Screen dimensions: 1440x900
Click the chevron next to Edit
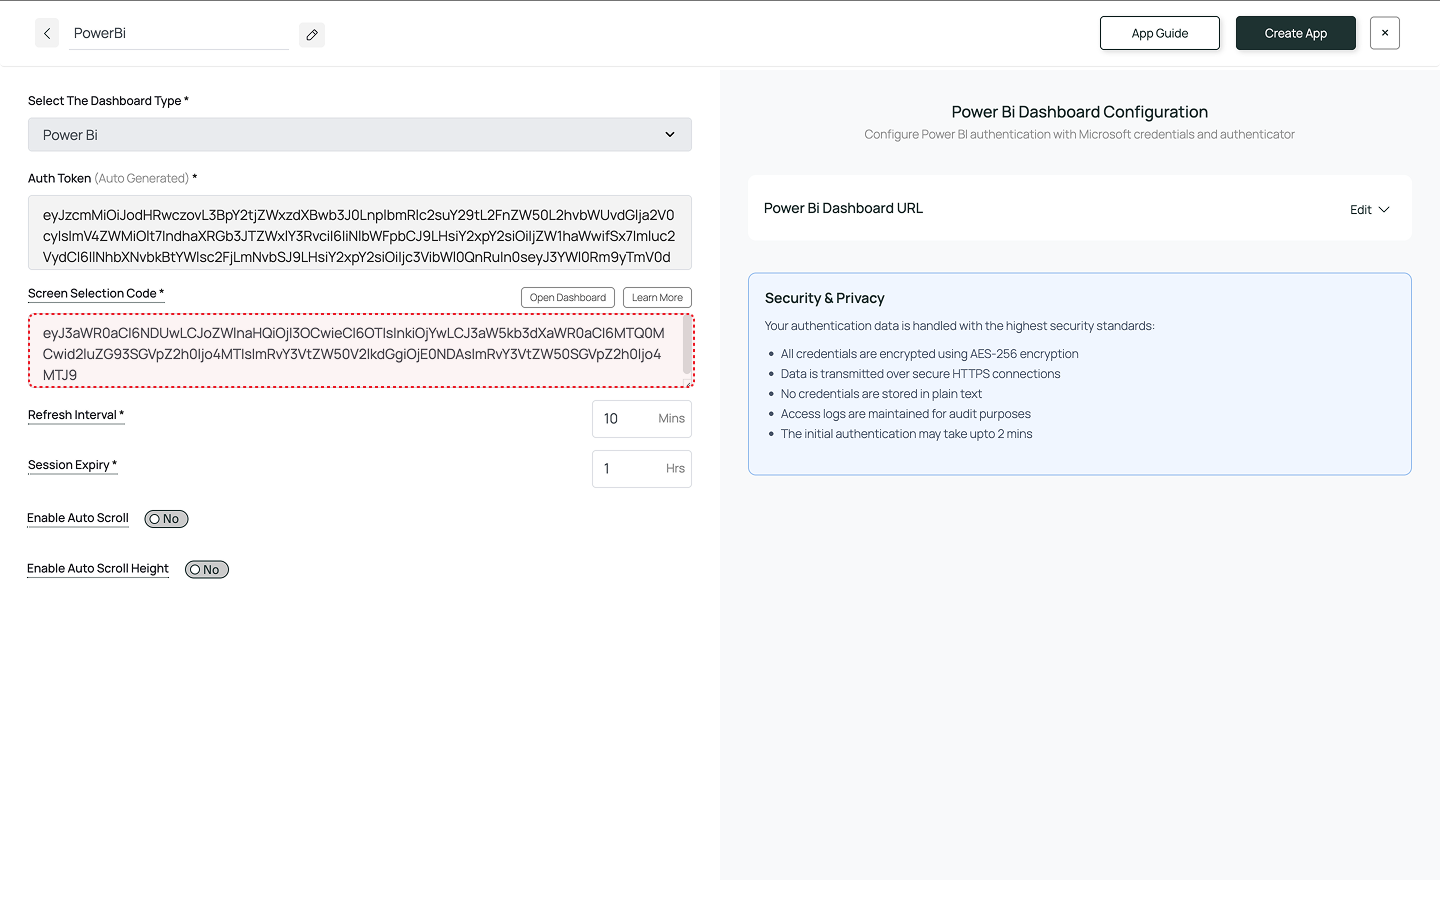click(x=1384, y=210)
